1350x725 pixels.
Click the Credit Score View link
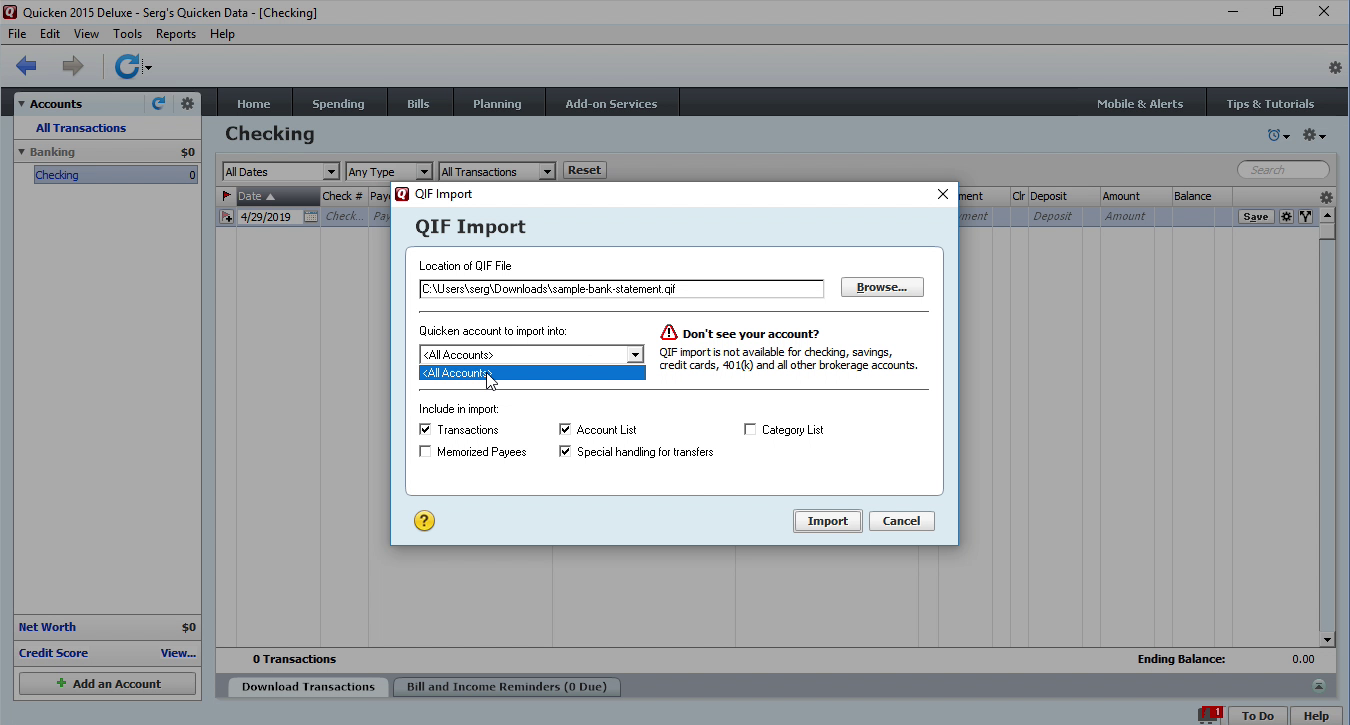point(179,653)
